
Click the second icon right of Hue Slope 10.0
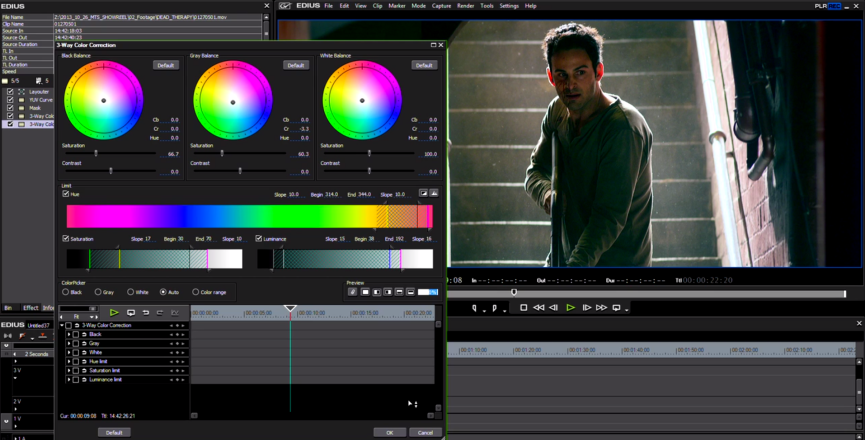tap(434, 193)
